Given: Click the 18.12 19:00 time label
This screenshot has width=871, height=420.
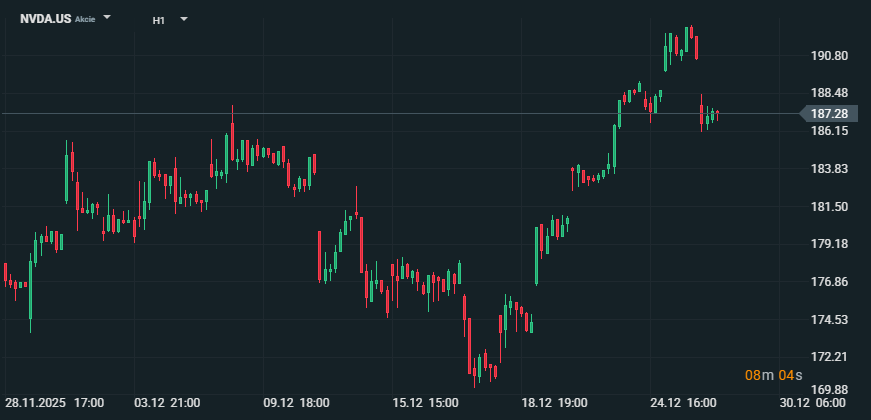Looking at the screenshot, I should click(x=554, y=403).
